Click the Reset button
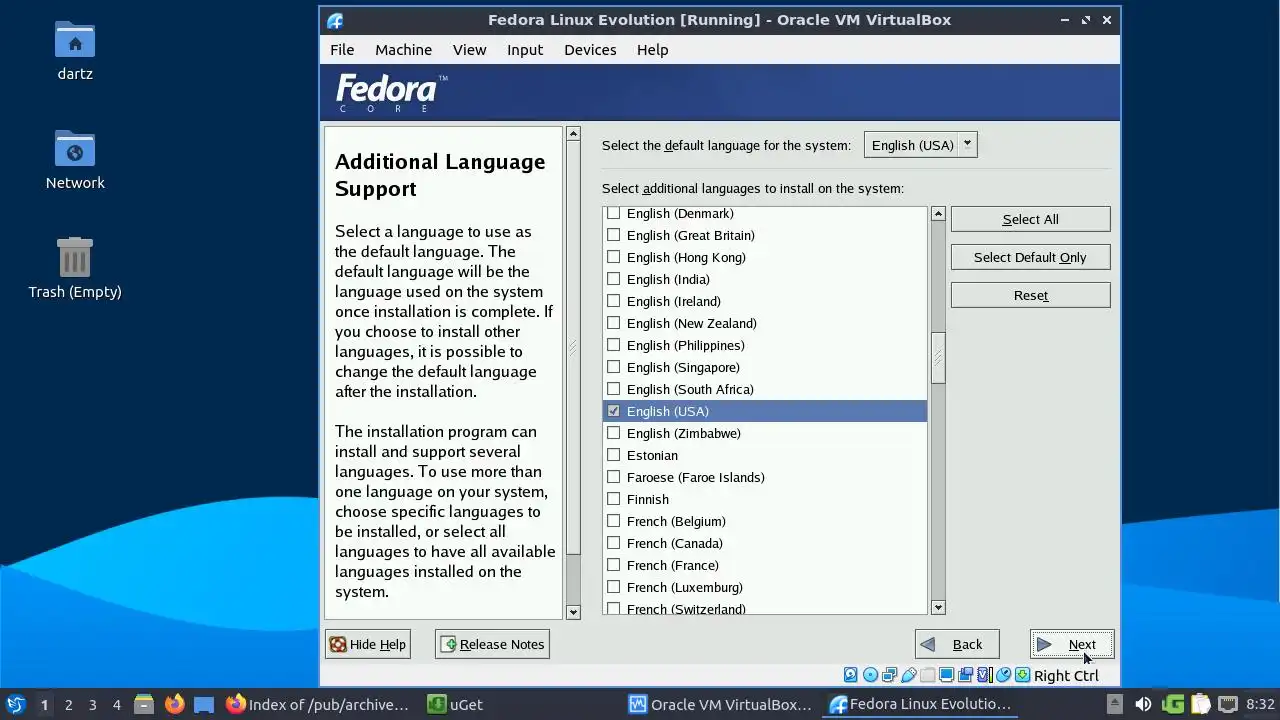 pos(1030,296)
